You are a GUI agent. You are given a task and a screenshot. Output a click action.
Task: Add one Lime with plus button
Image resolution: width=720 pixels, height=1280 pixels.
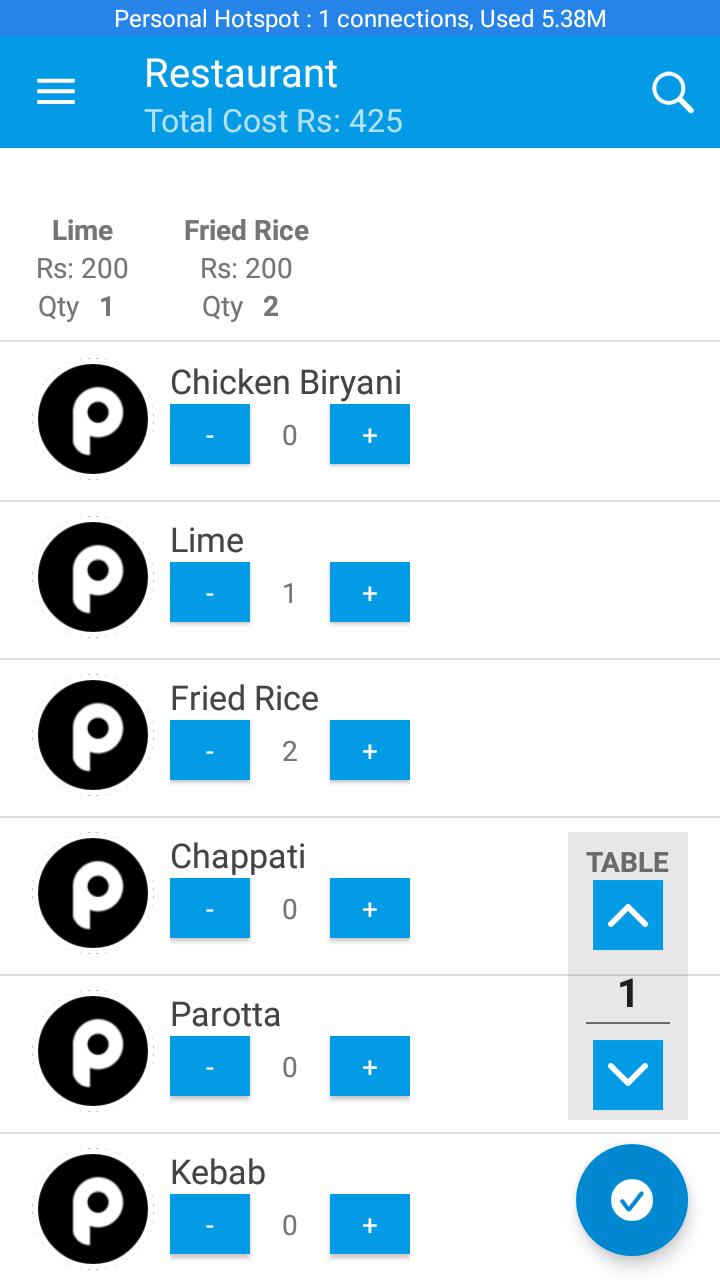[x=370, y=592]
